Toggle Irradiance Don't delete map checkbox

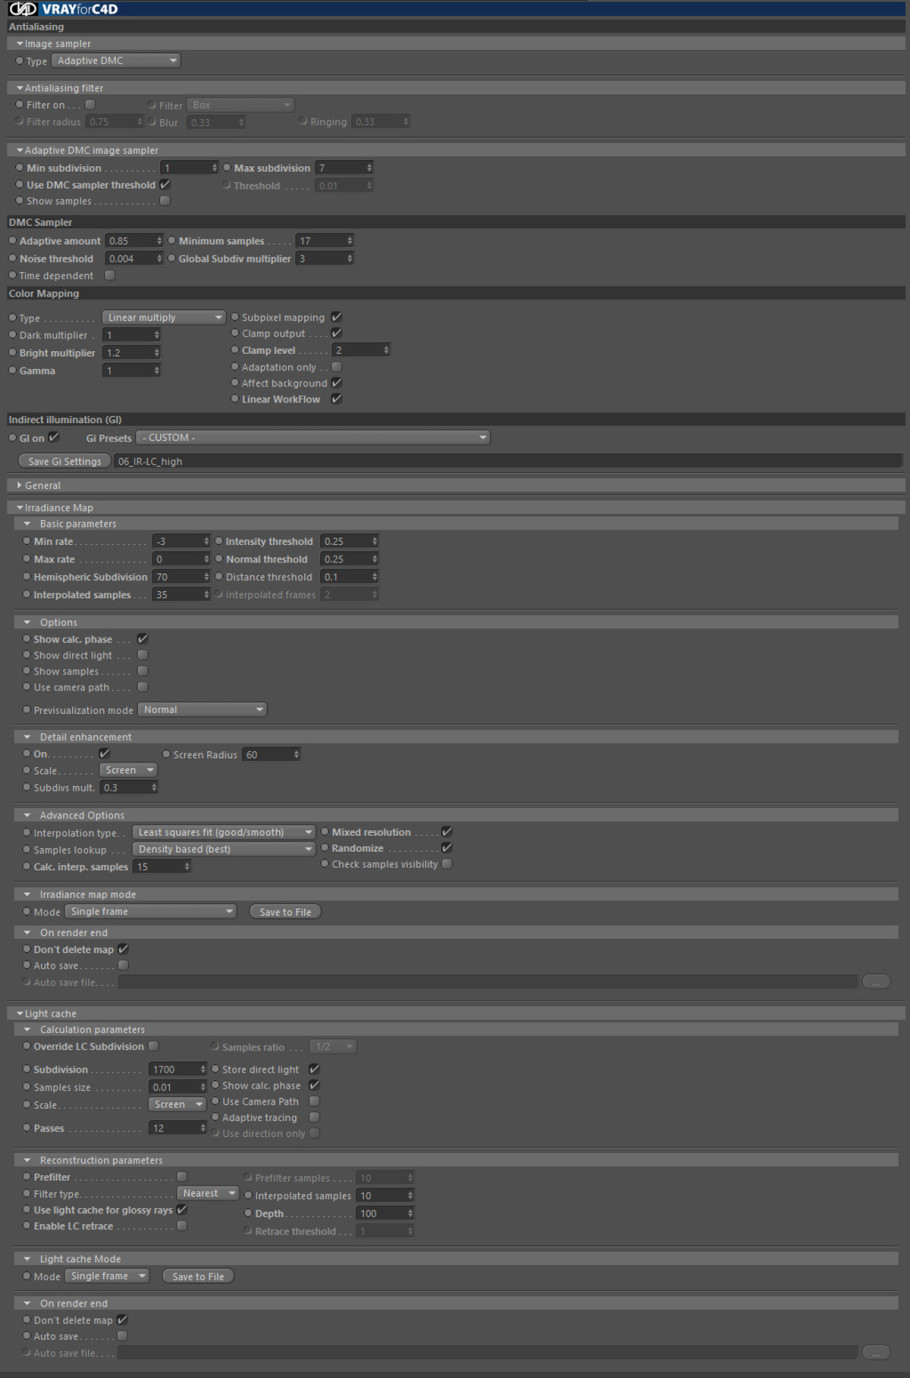(123, 949)
